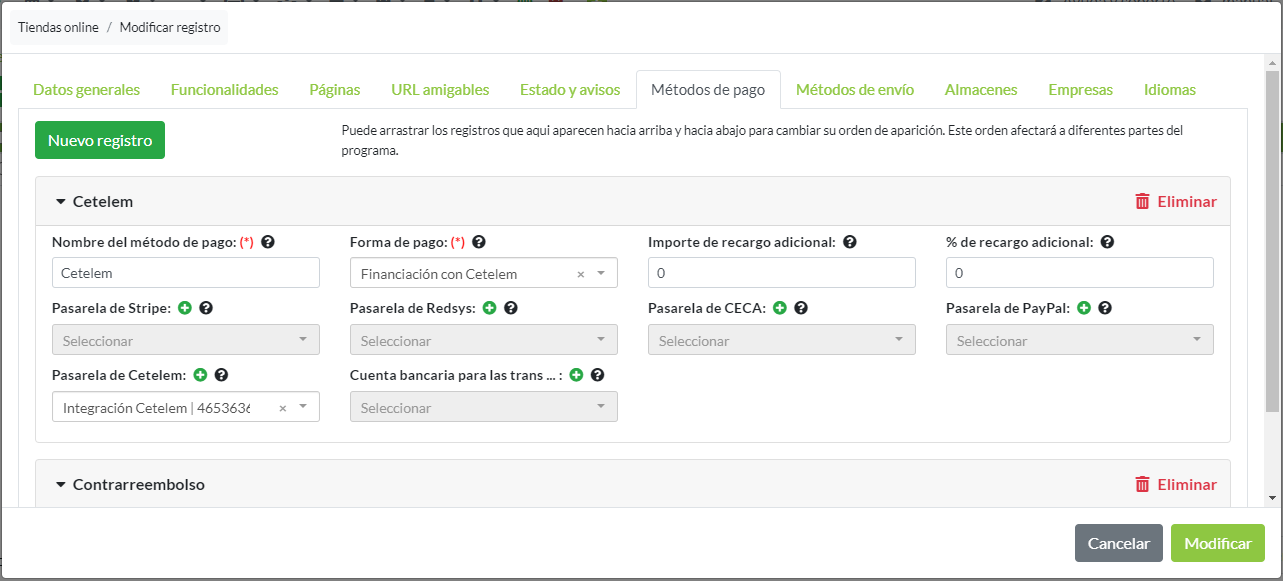Expand the Contrarreembolso section
Screen dimensions: 1283x581
[60, 485]
